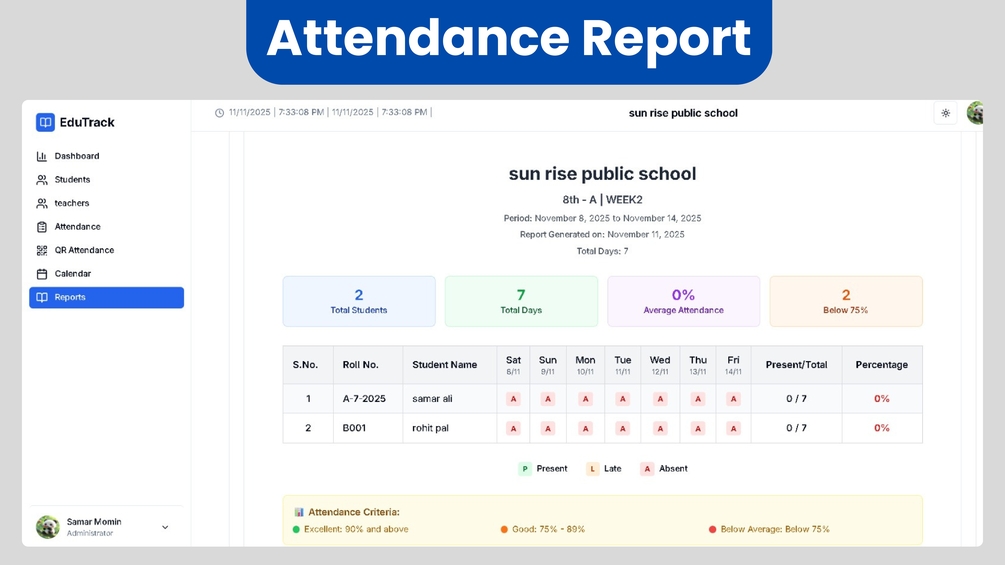This screenshot has height=565, width=1005.
Task: Click the Samar Momin sidebar avatar
Action: click(47, 527)
